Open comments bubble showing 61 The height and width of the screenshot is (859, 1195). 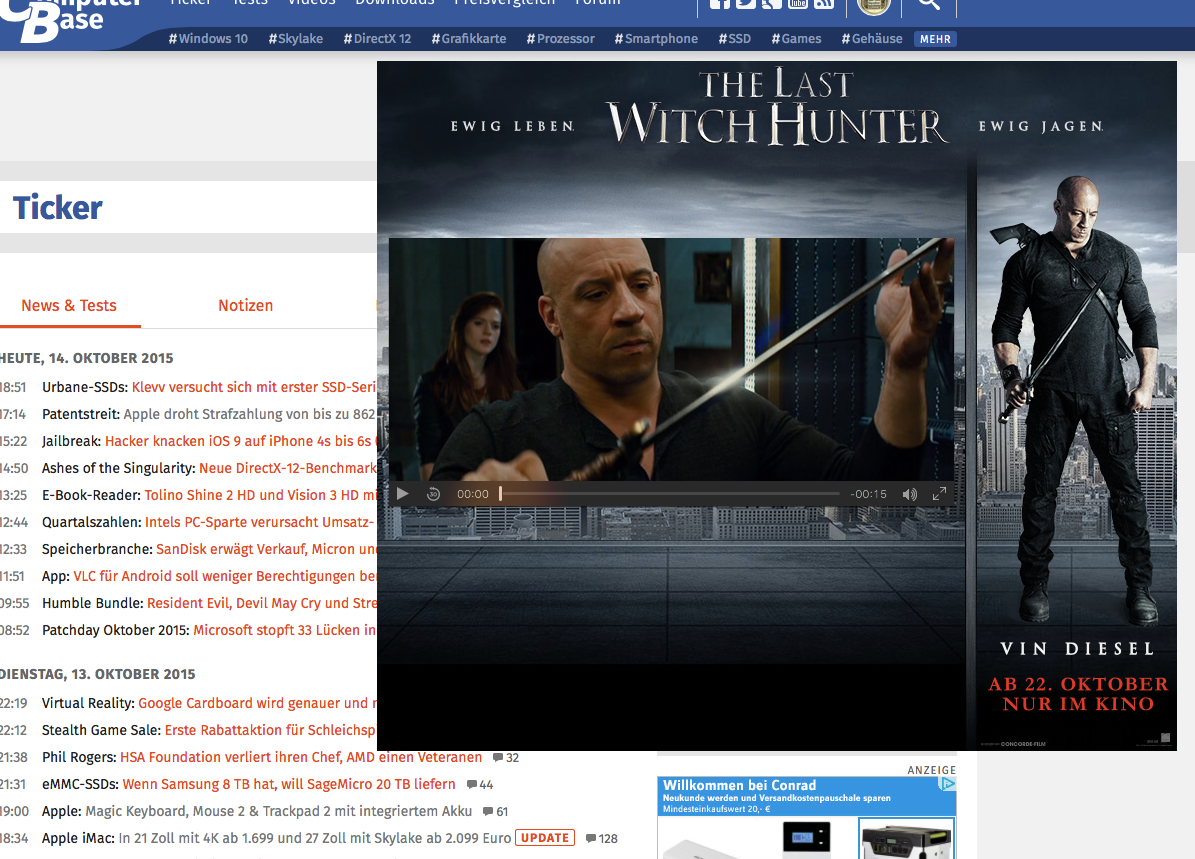[x=495, y=812]
